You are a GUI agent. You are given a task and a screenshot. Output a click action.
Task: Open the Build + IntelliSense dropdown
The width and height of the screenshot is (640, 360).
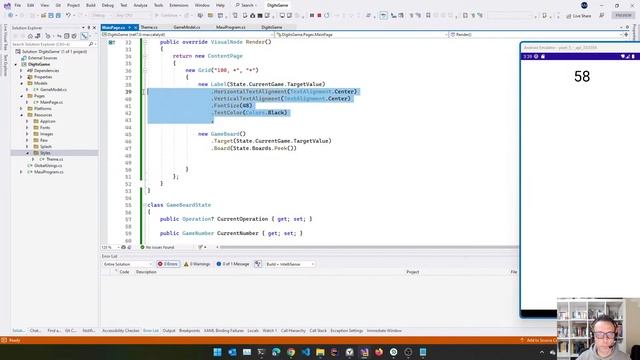pos(290,264)
